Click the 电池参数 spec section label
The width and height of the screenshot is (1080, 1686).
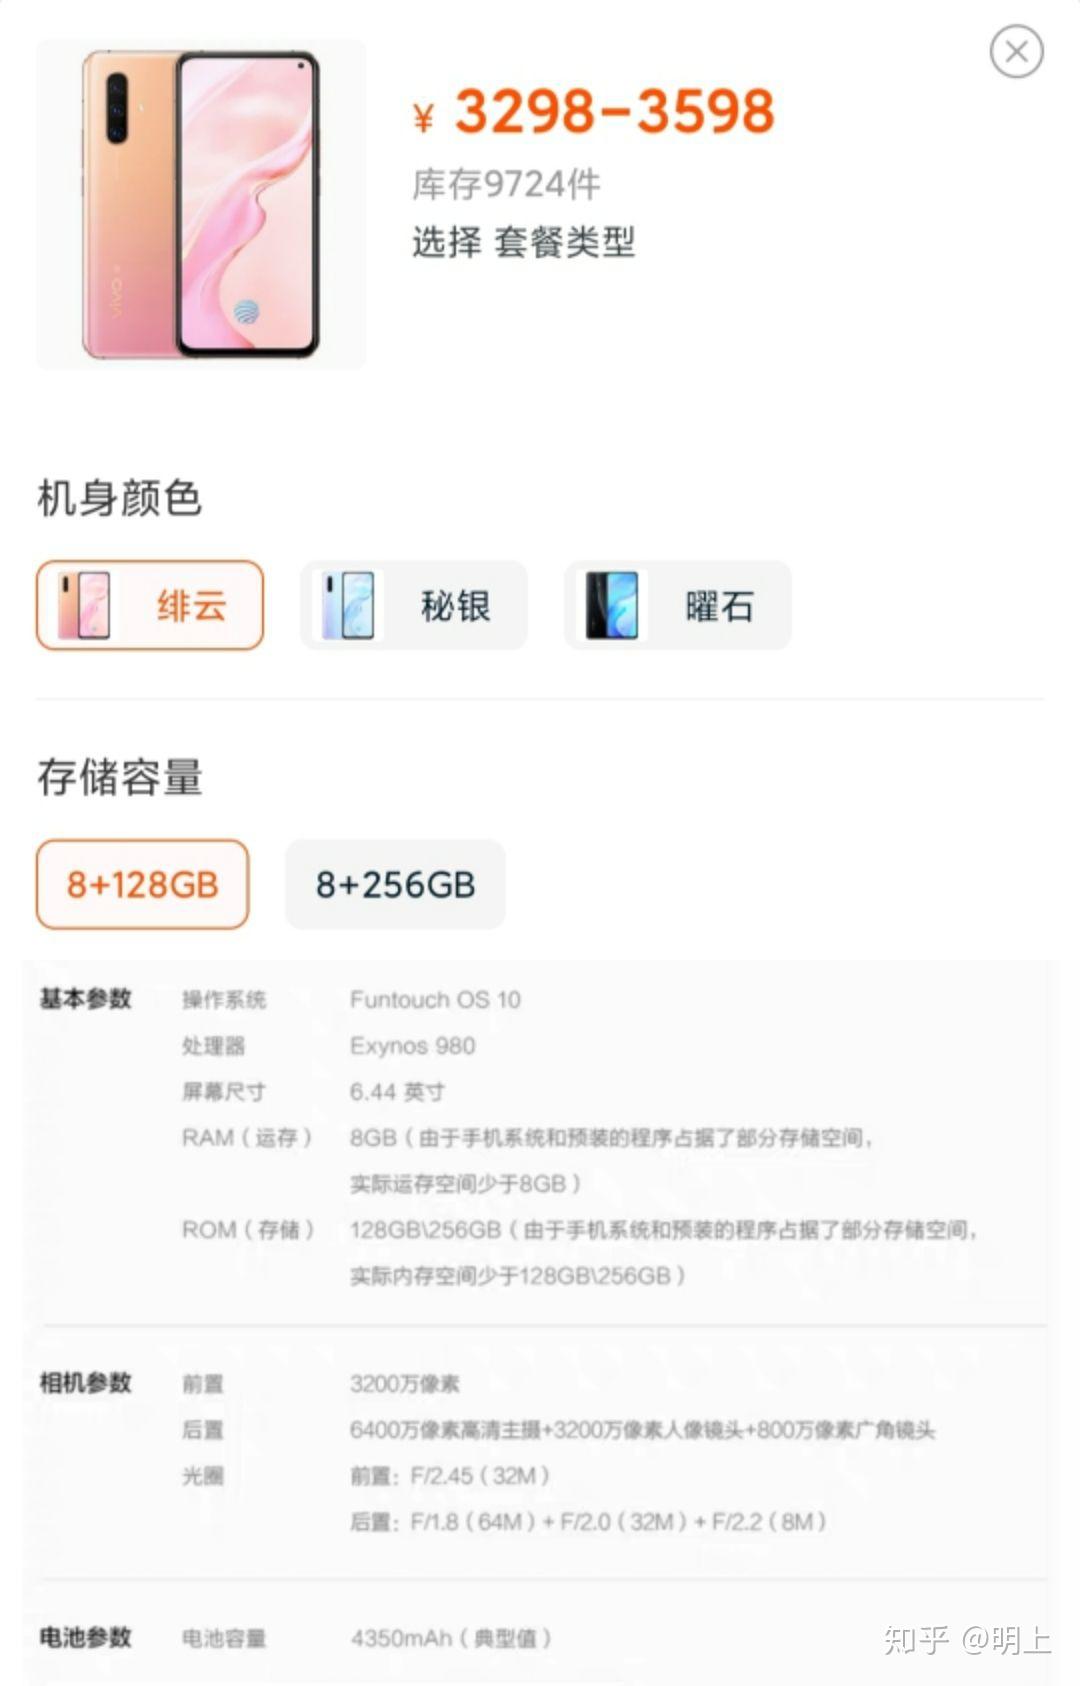pos(86,1637)
